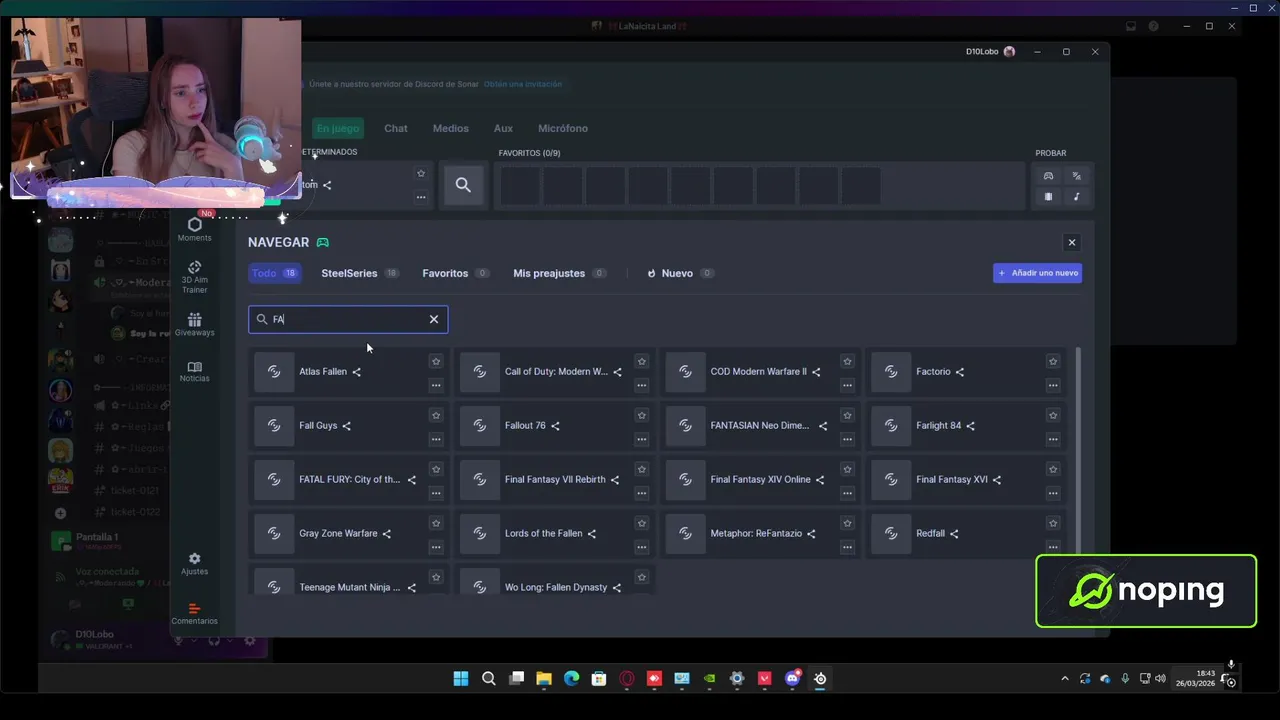Click the preset search input field
The image size is (1280, 720).
tap(348, 319)
